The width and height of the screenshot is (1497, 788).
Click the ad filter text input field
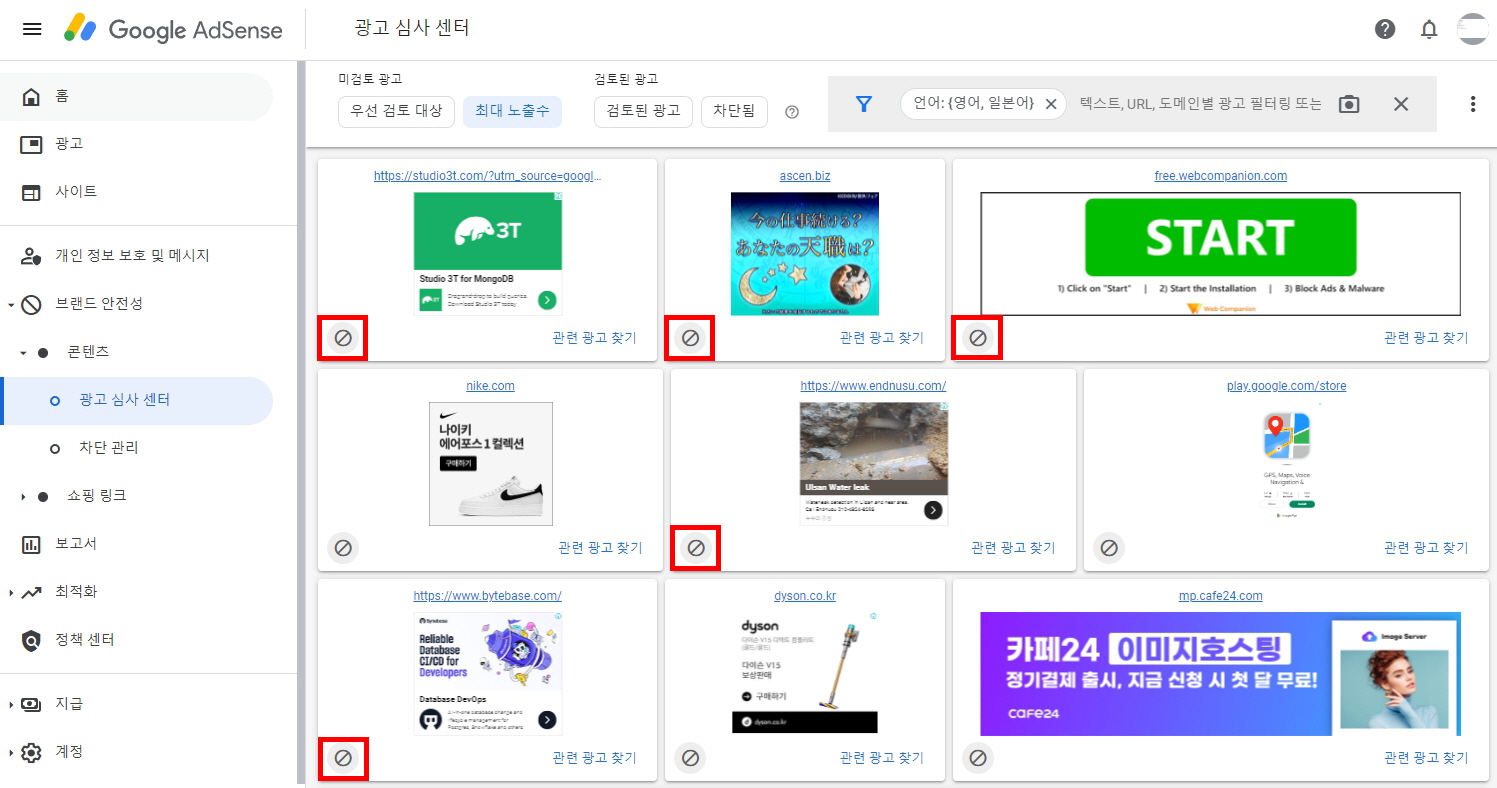(1200, 104)
